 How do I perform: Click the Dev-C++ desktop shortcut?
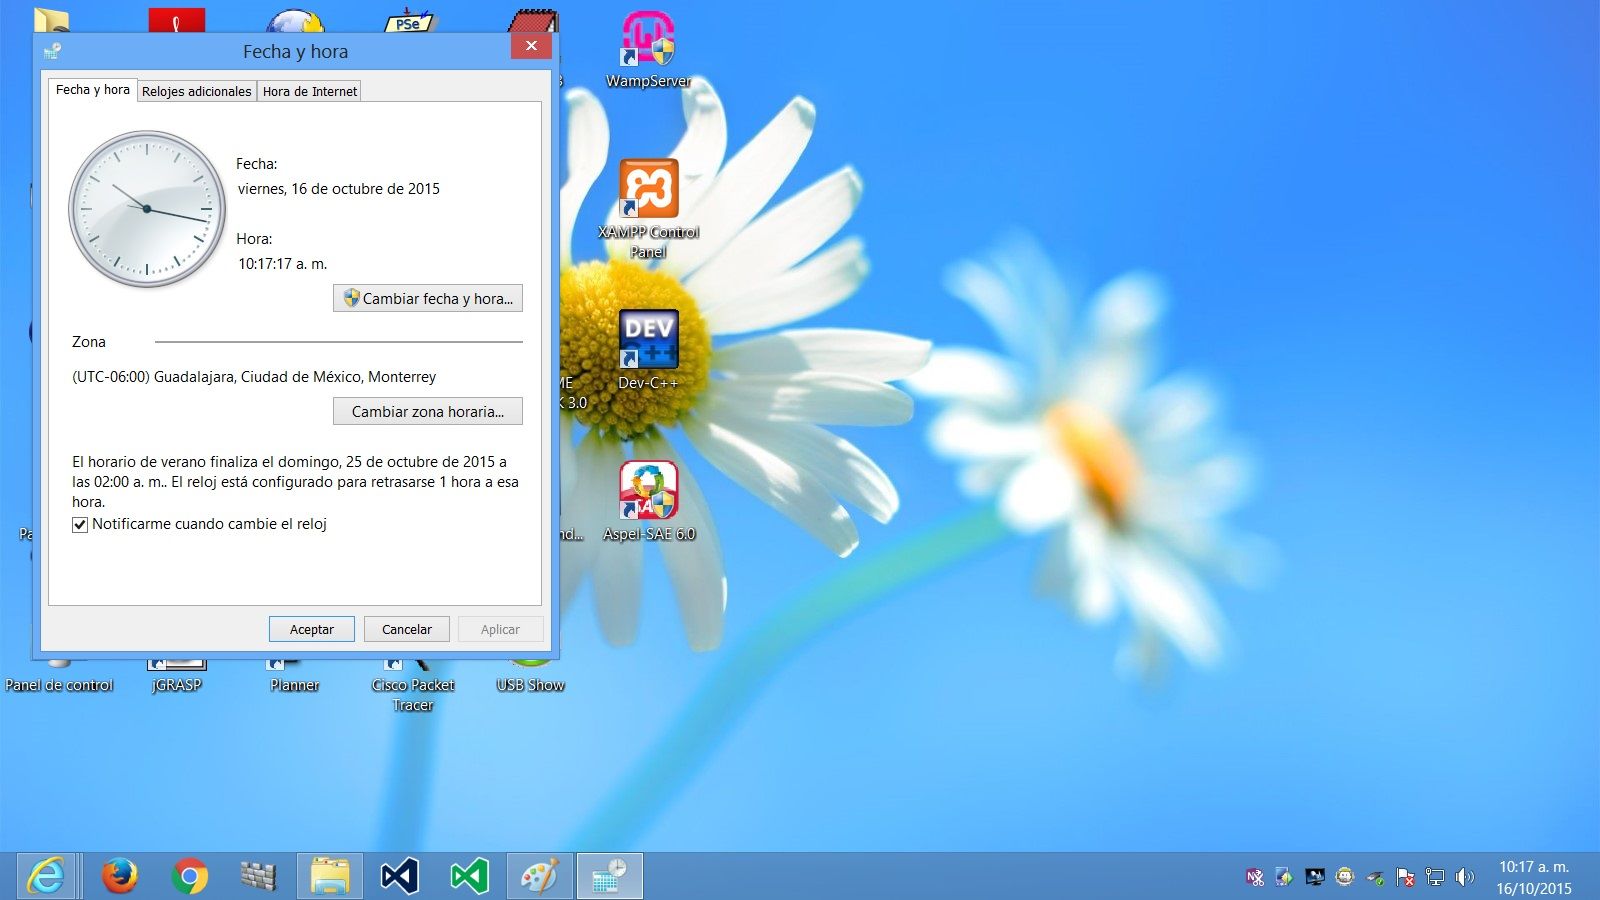pos(648,340)
